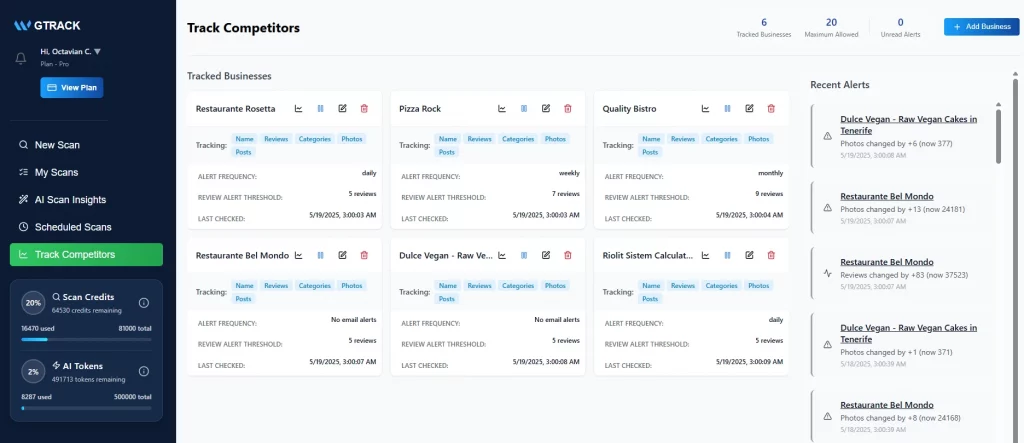Image resolution: width=1024 pixels, height=443 pixels.
Task: Edit the Pizza Rock tracking settings
Action: [546, 108]
